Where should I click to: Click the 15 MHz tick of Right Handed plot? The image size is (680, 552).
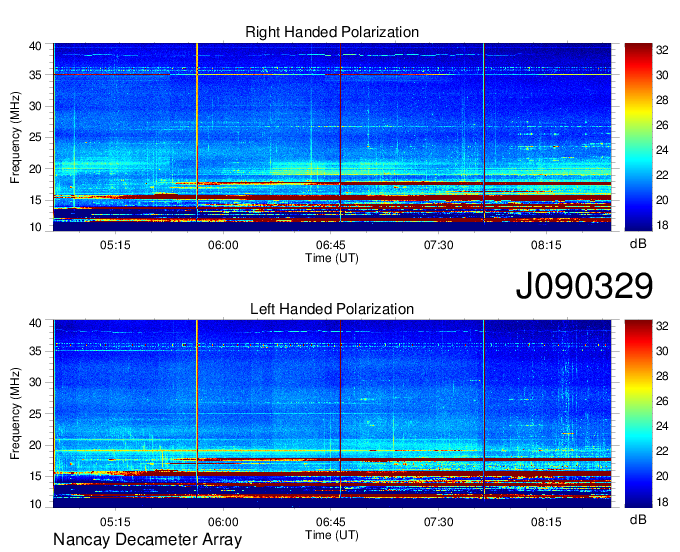tap(36, 200)
